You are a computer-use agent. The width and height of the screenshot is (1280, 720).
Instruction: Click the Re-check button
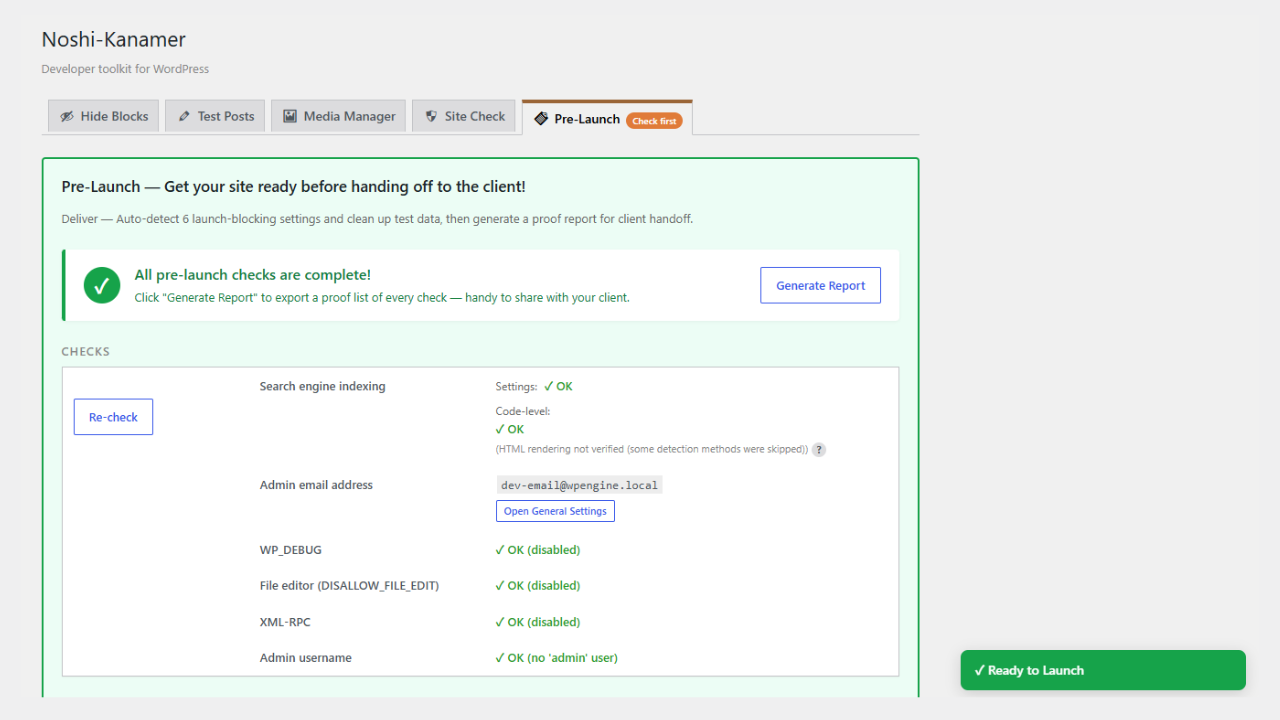(x=113, y=417)
